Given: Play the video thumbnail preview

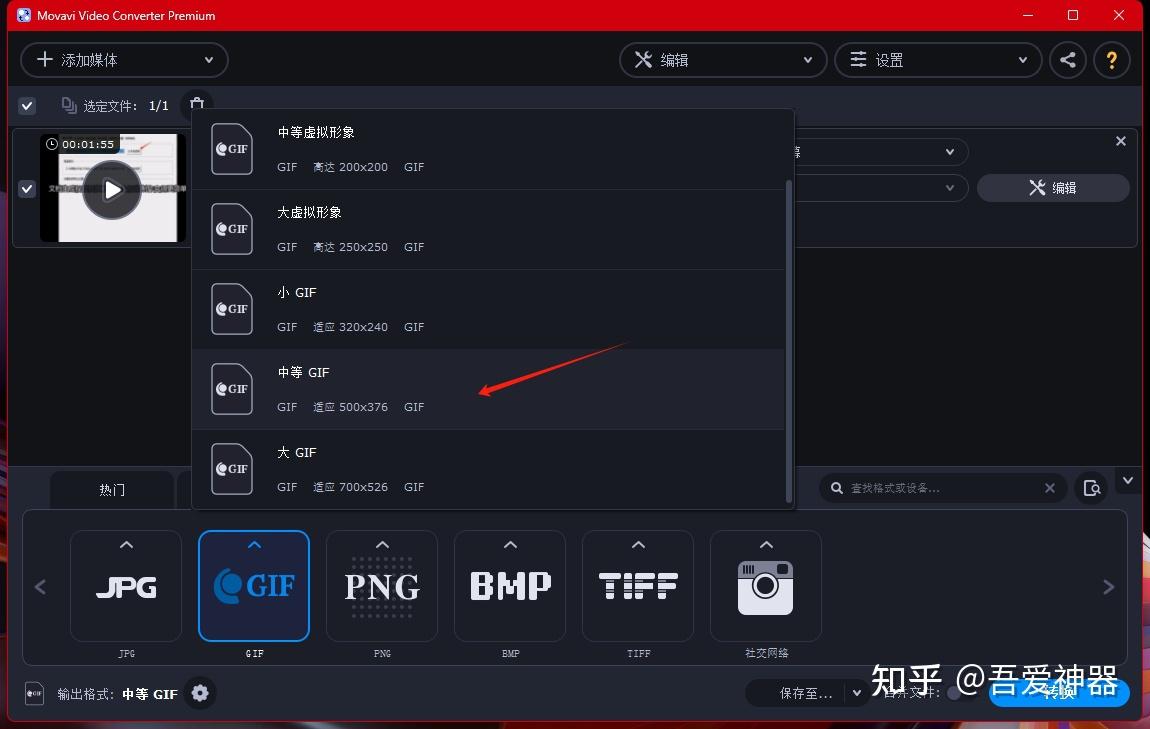Looking at the screenshot, I should pyautogui.click(x=111, y=190).
